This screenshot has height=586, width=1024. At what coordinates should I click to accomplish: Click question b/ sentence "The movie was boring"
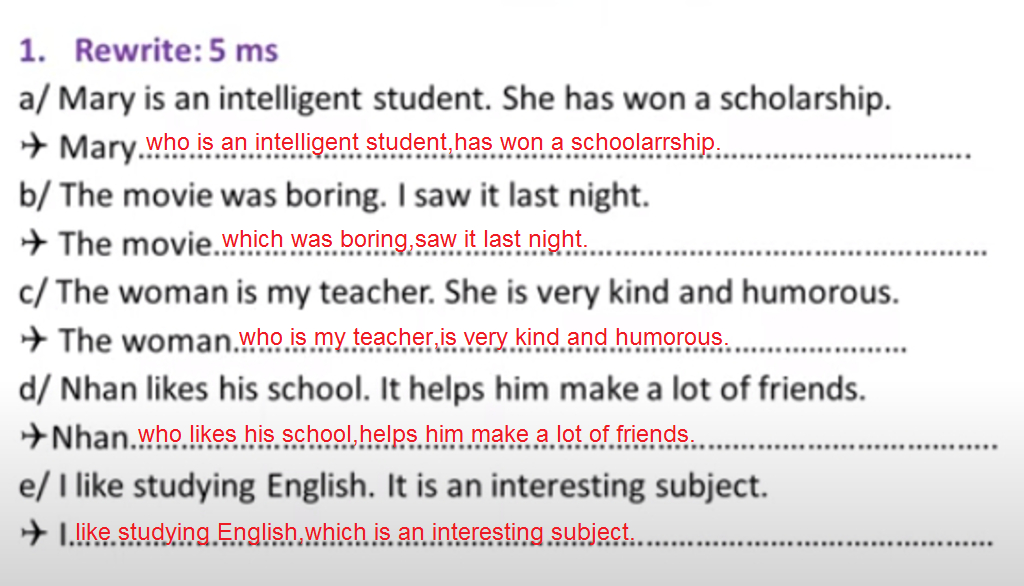[334, 195]
